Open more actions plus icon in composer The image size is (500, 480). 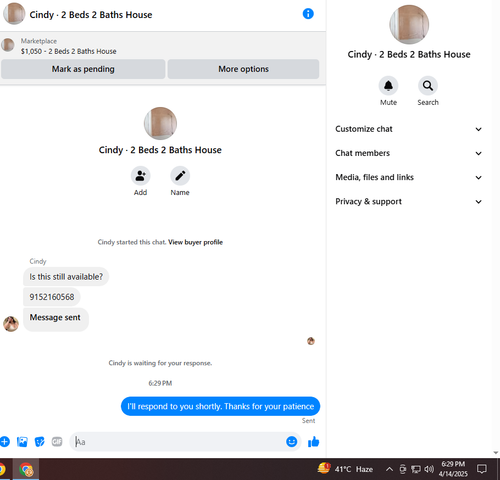[x=5, y=442]
